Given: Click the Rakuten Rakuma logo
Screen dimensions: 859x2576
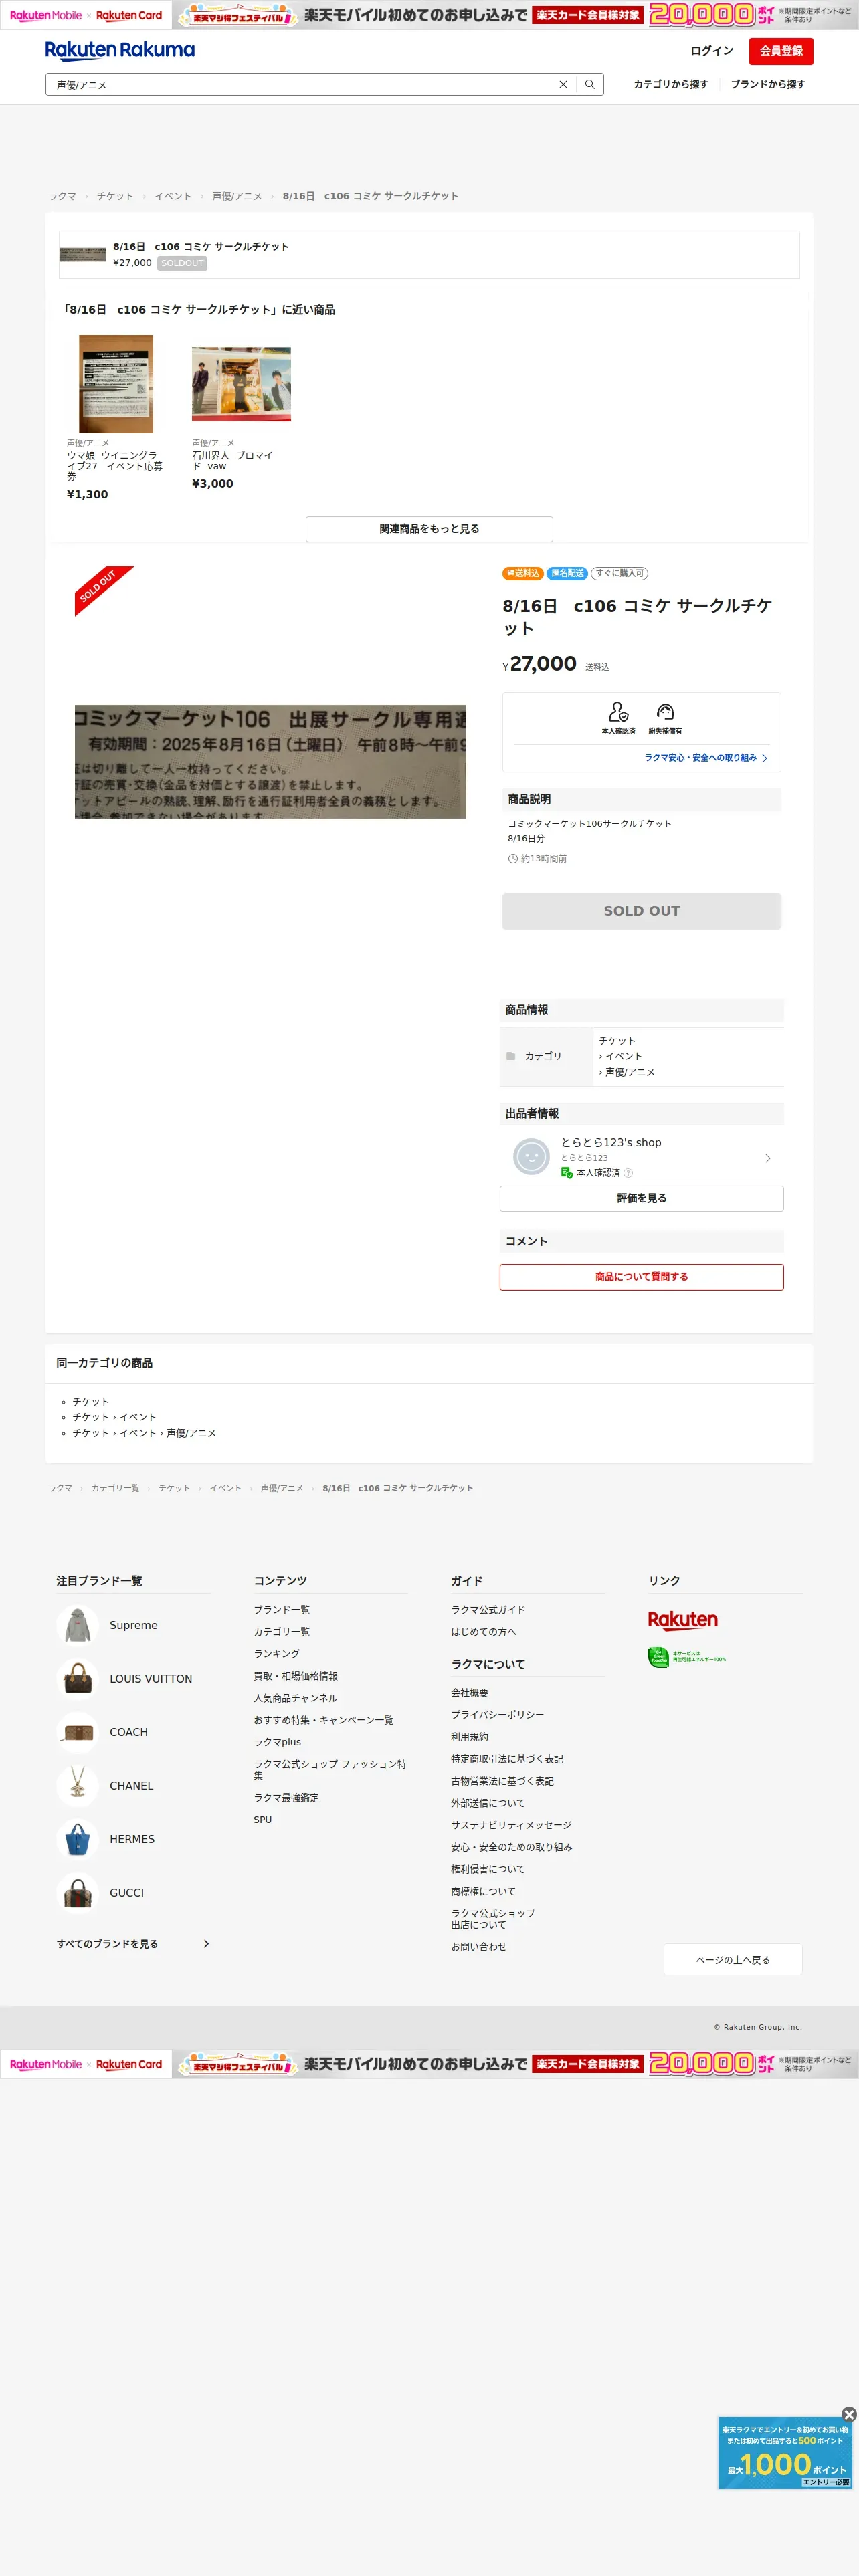Looking at the screenshot, I should 120,50.
